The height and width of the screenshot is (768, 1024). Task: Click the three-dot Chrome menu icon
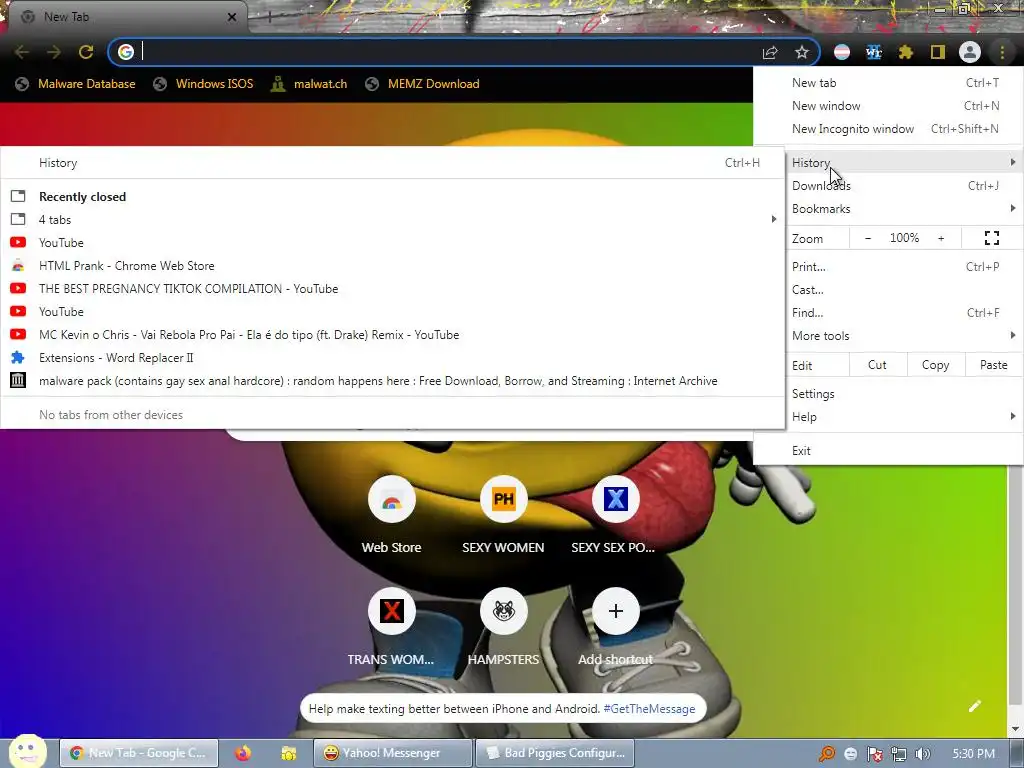tap(1002, 52)
